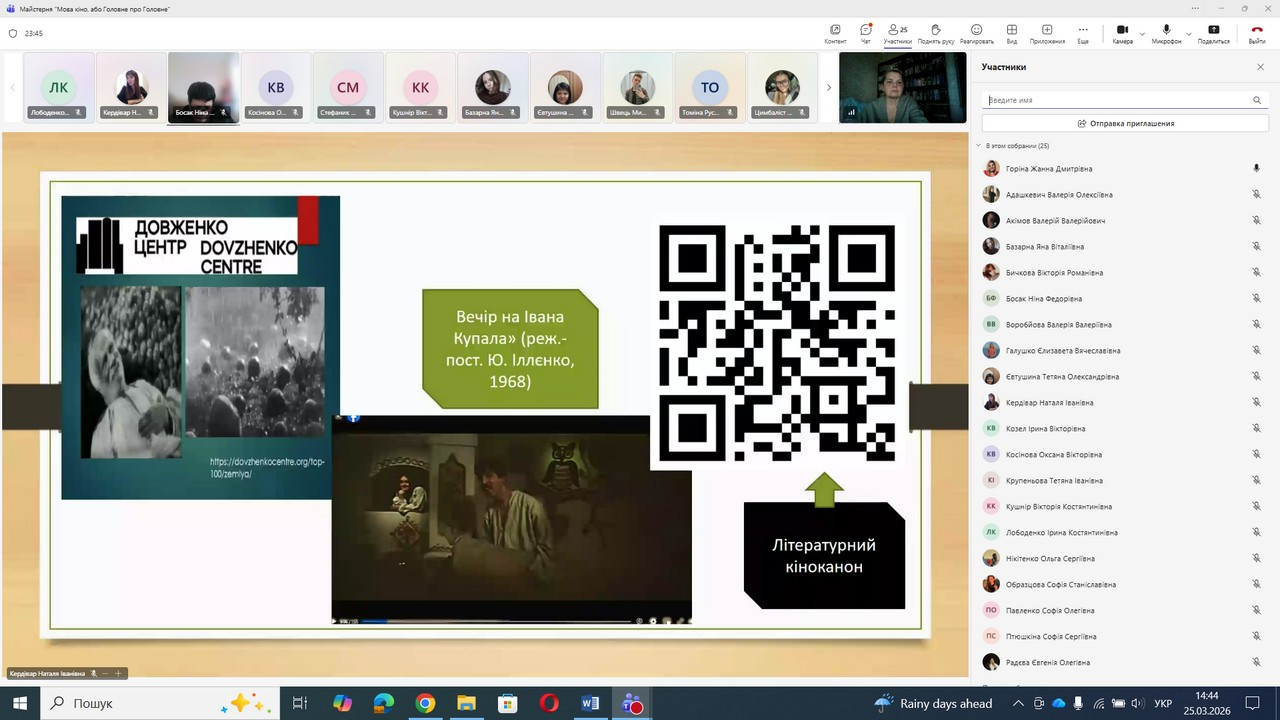Image resolution: width=1280 pixels, height=720 pixels.
Task: Toggle the Камера (Camera) on or off
Action: point(1122,33)
